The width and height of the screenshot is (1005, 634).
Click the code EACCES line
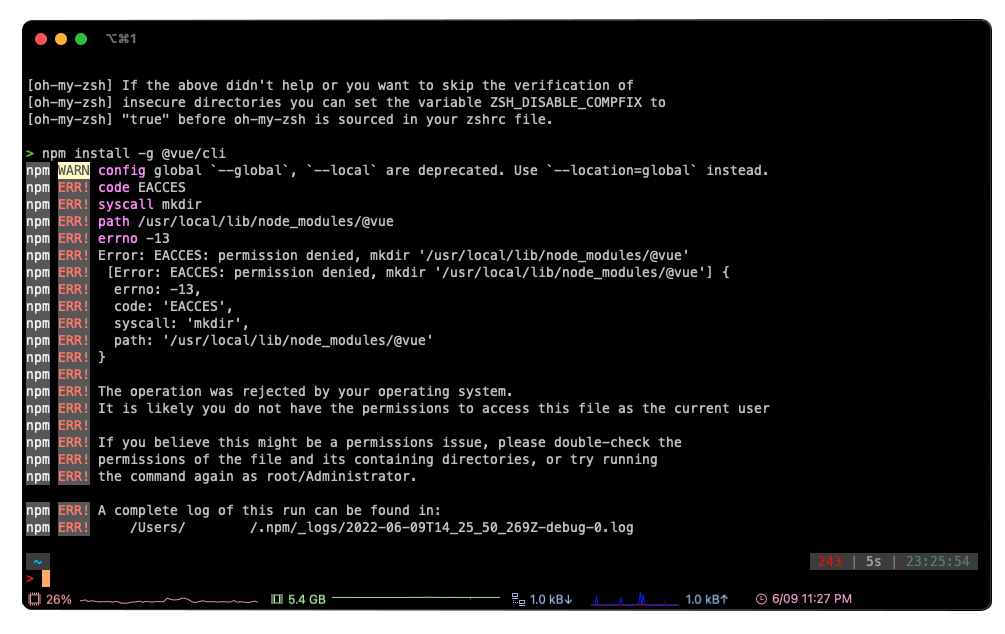click(x=142, y=187)
